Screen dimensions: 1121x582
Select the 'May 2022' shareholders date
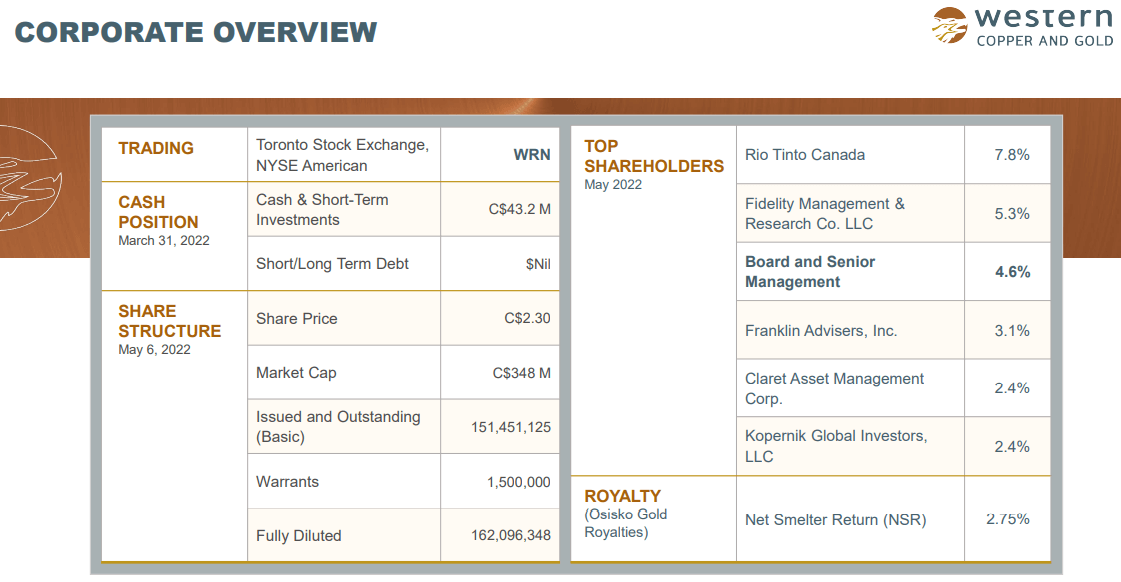click(613, 184)
